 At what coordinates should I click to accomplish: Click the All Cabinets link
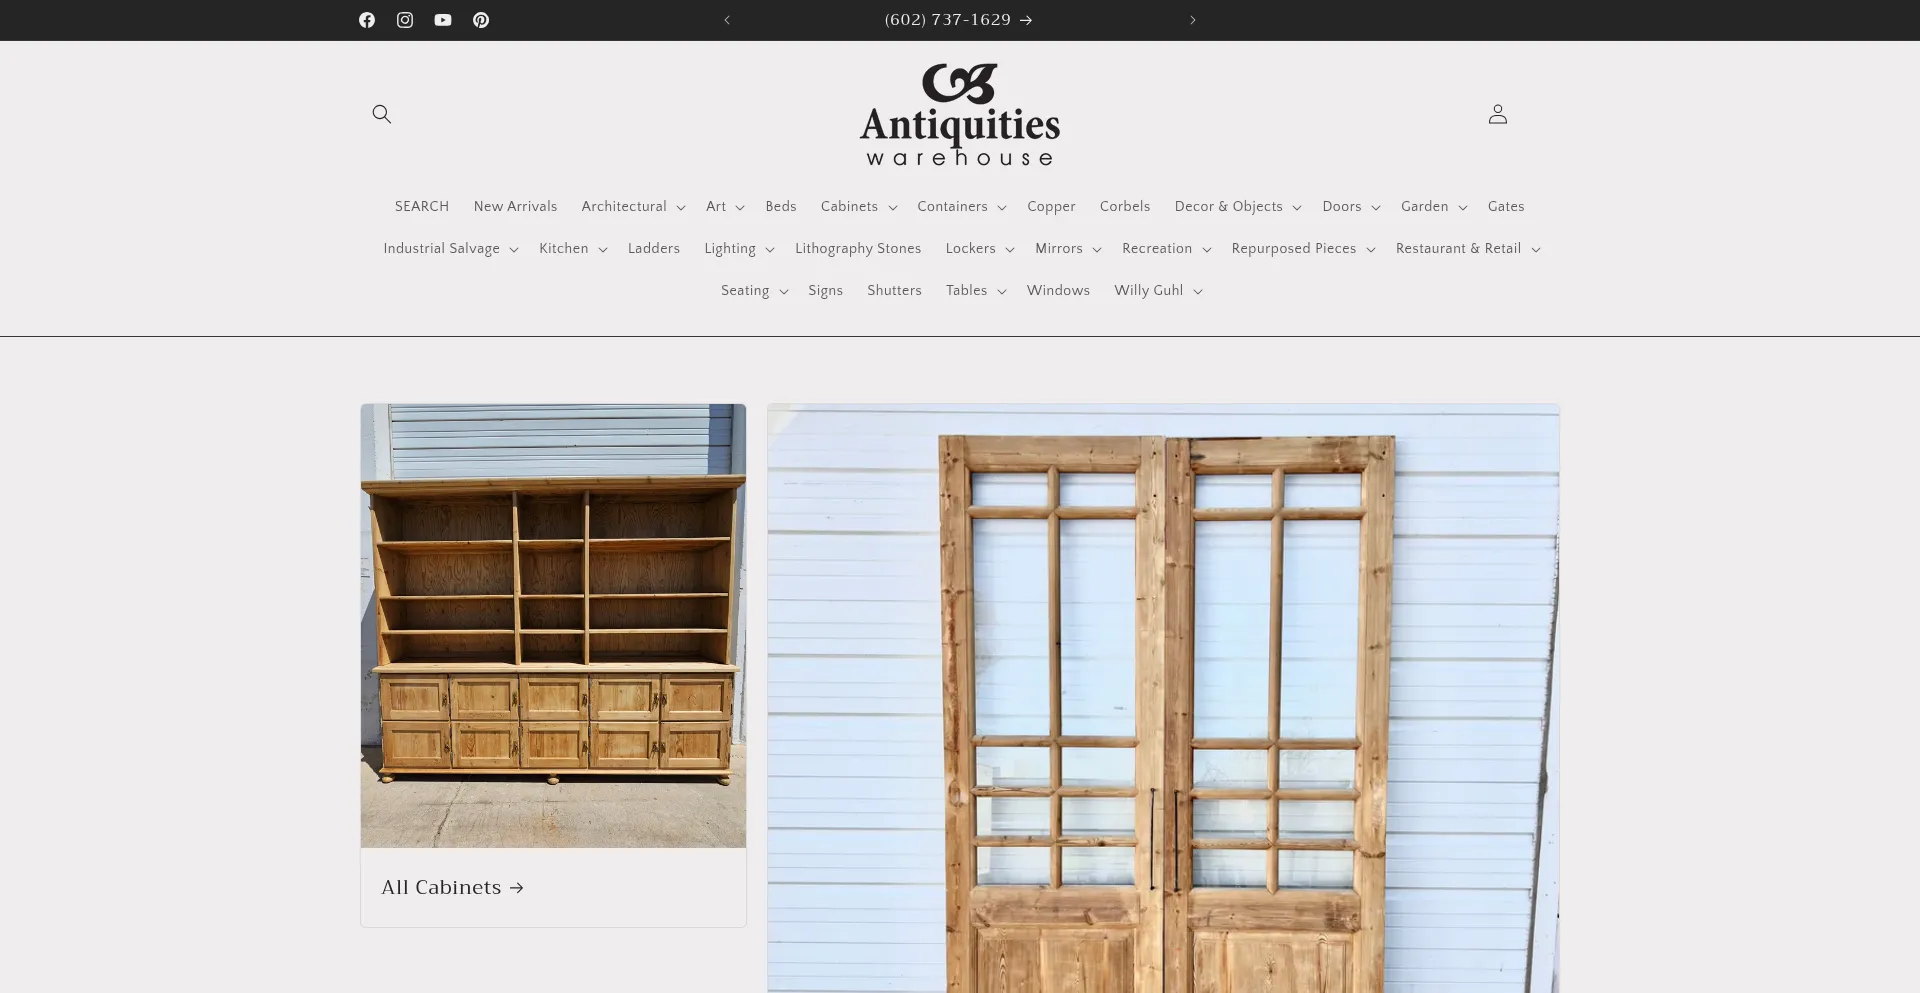click(452, 888)
